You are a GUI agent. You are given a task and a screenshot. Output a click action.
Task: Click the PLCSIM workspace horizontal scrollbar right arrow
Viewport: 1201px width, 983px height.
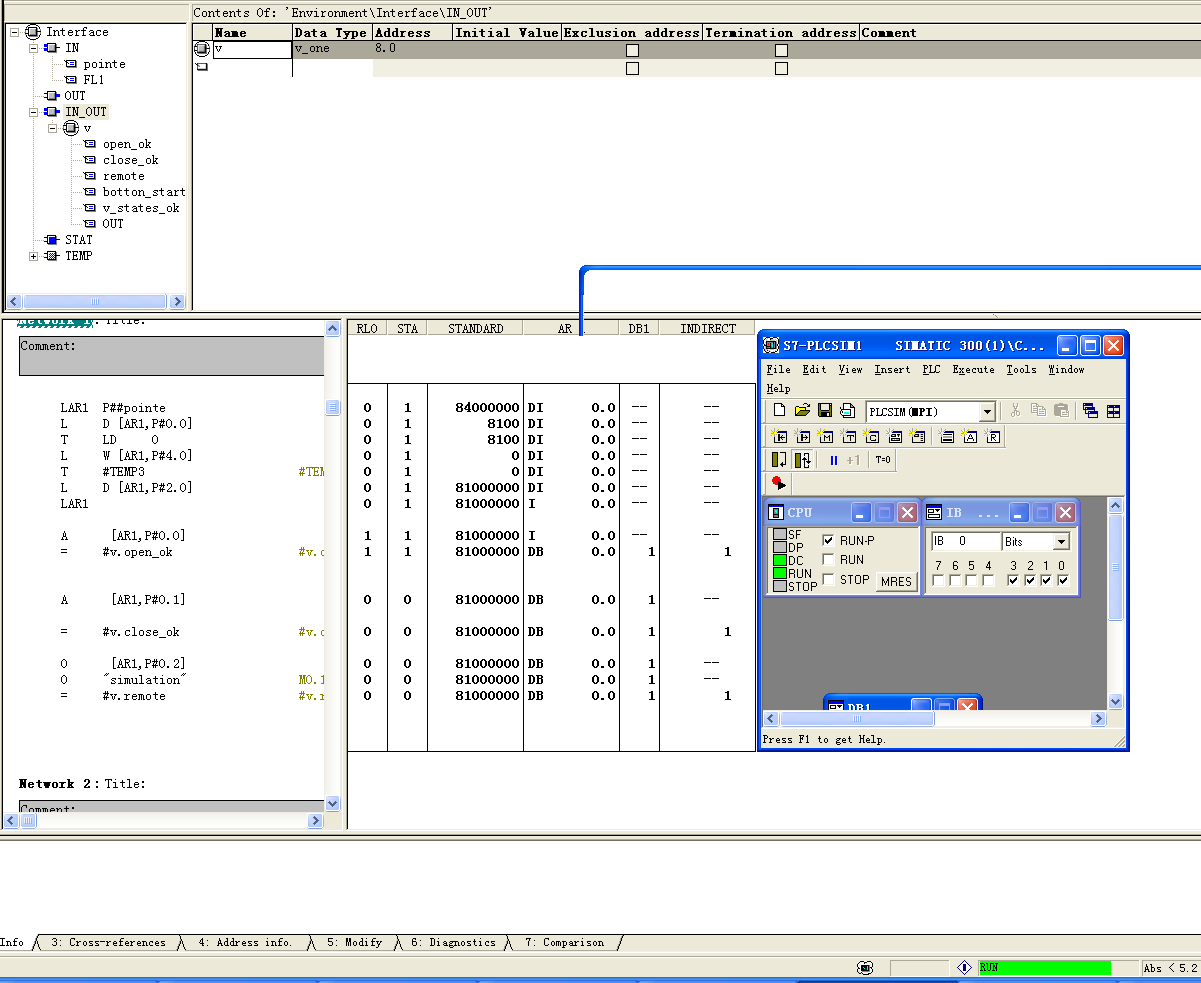click(x=1098, y=719)
